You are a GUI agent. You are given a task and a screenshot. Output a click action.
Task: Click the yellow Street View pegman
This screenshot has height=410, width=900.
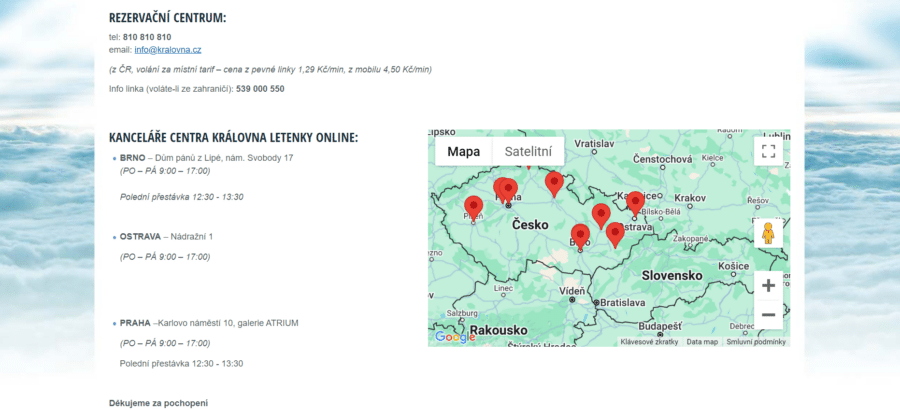click(768, 234)
